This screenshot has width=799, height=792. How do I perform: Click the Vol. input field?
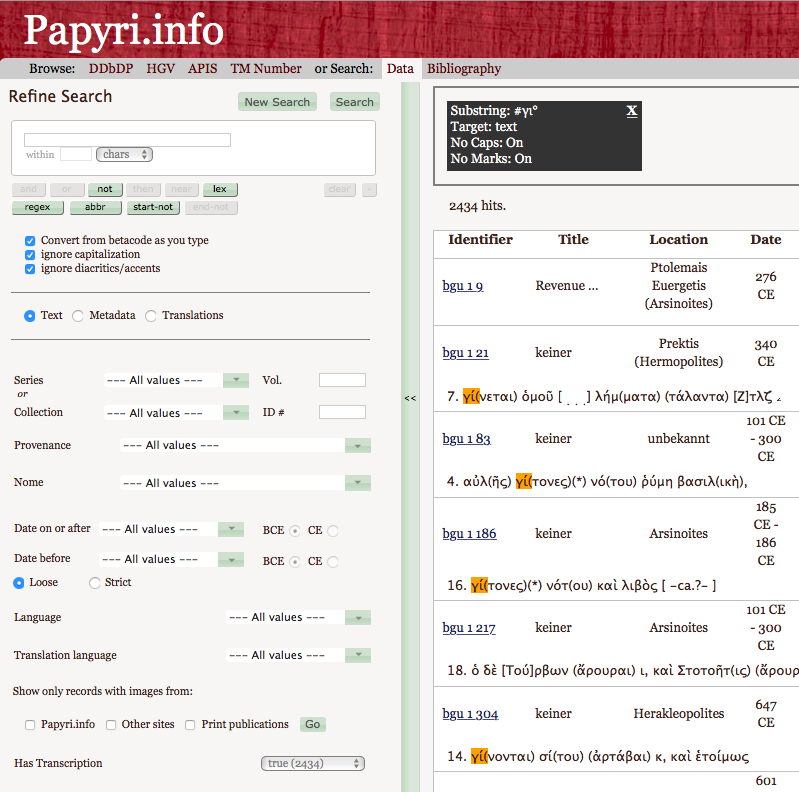pos(342,380)
